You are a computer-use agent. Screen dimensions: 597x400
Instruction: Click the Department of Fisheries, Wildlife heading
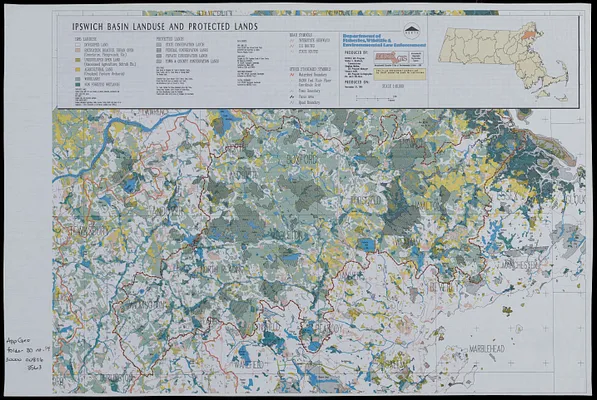(x=384, y=40)
